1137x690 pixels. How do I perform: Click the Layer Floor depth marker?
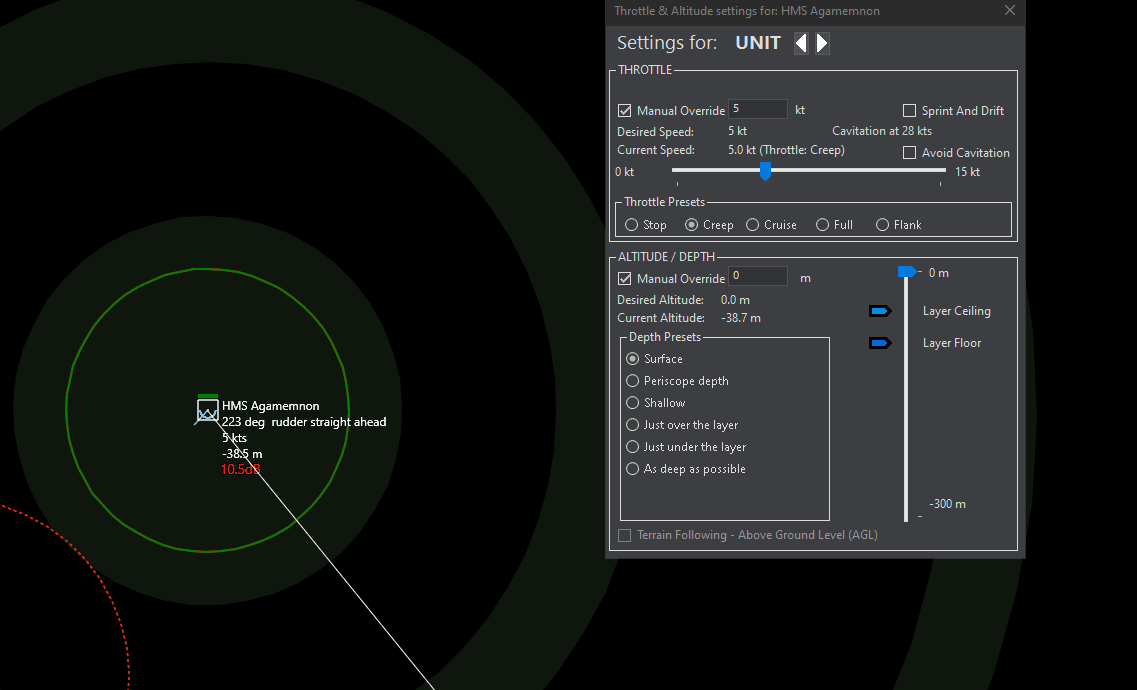[880, 343]
